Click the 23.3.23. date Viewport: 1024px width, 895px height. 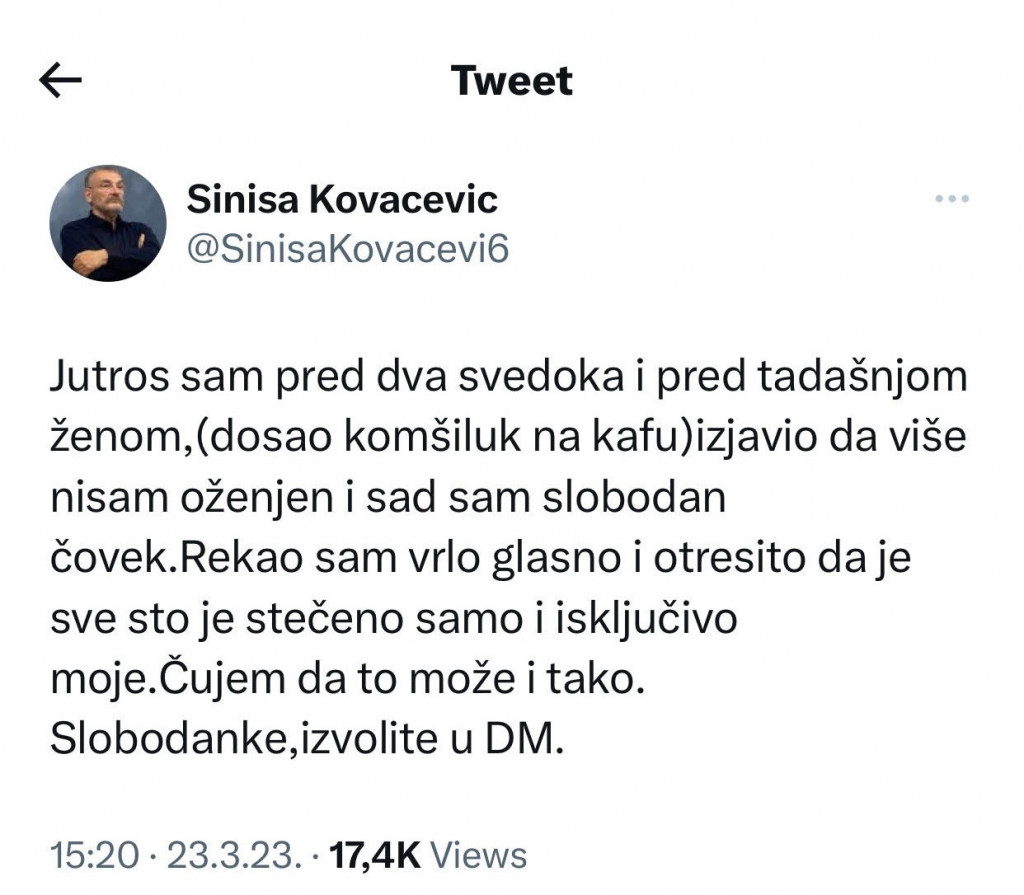click(x=233, y=855)
